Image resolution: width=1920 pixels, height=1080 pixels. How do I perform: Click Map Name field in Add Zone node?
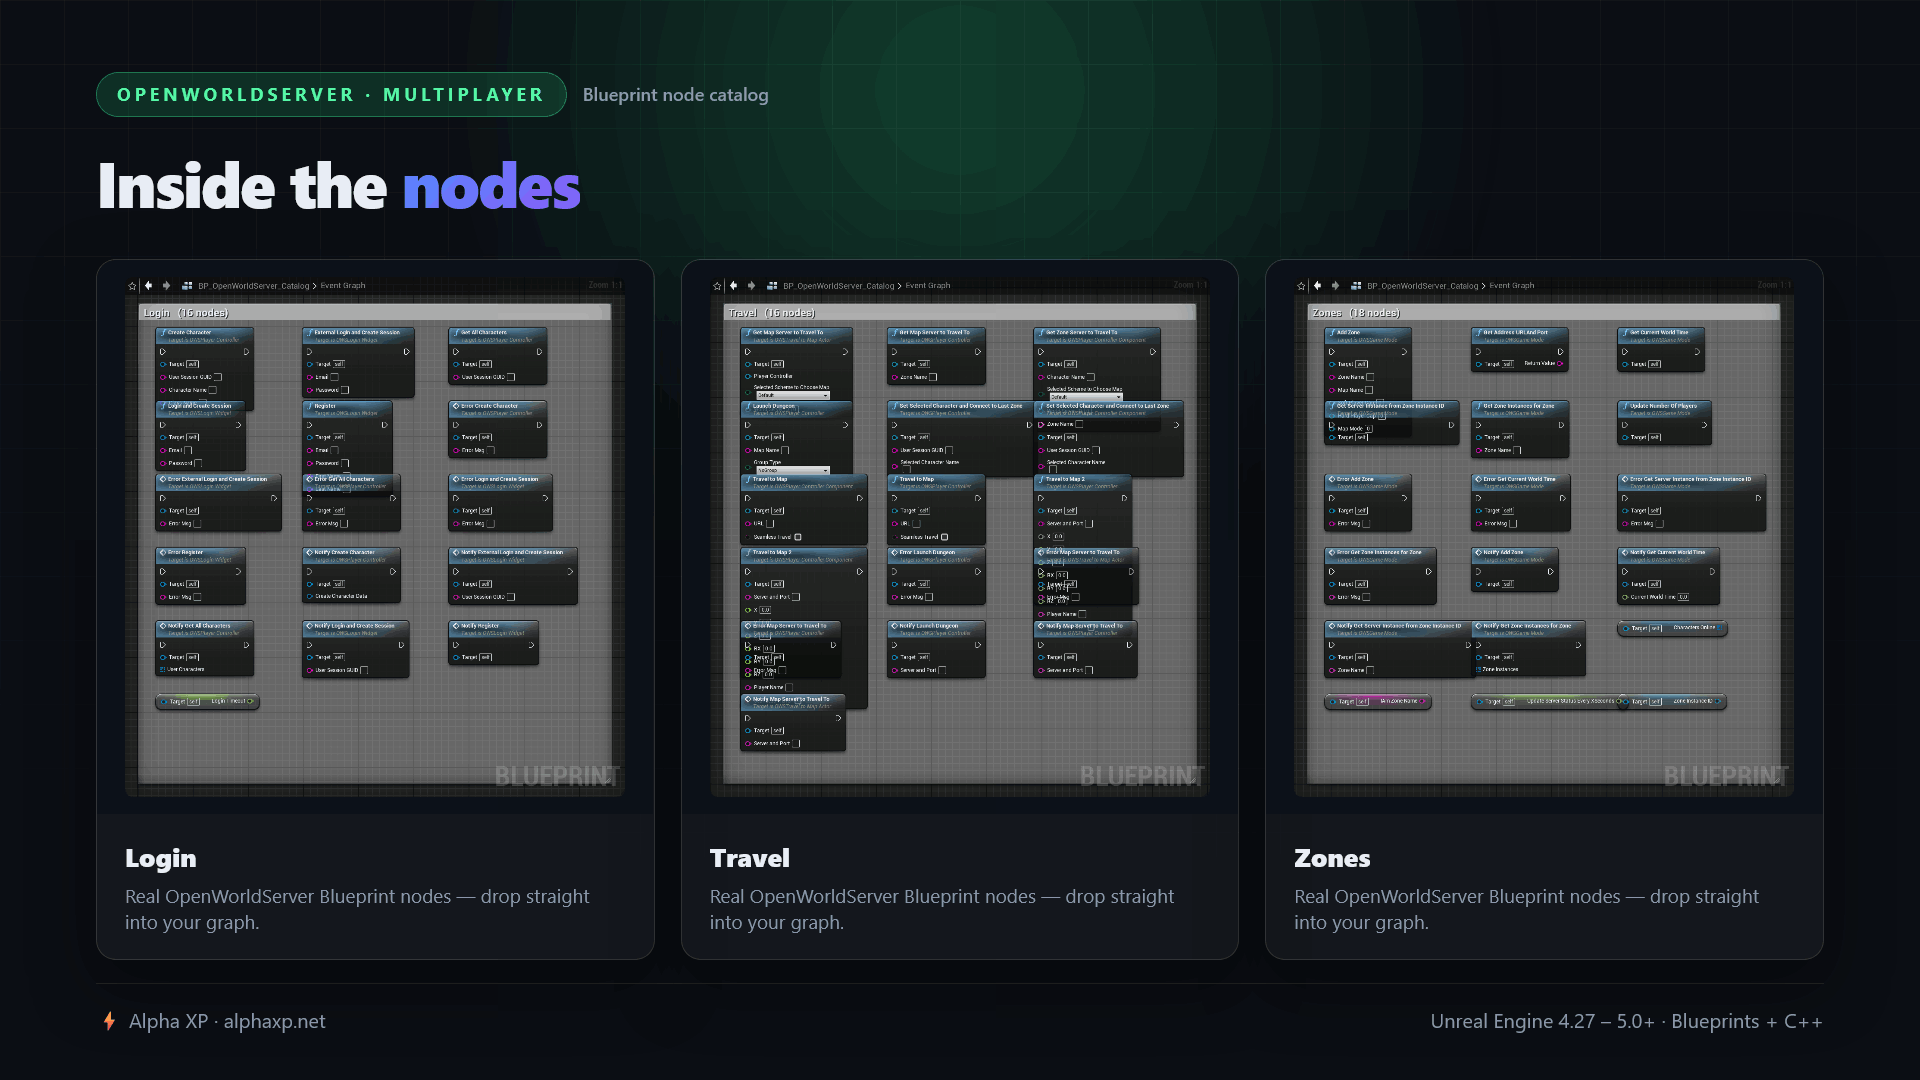point(1369,391)
